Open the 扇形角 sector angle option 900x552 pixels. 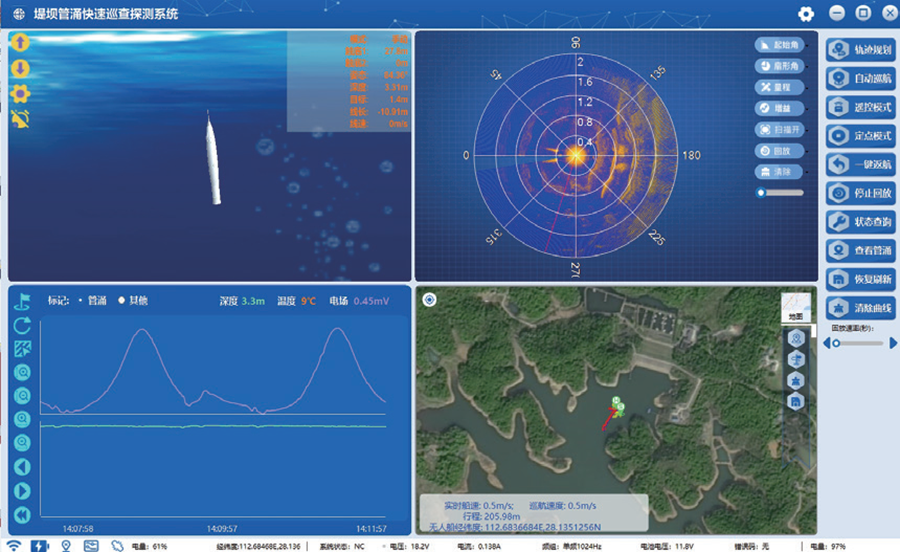point(779,66)
